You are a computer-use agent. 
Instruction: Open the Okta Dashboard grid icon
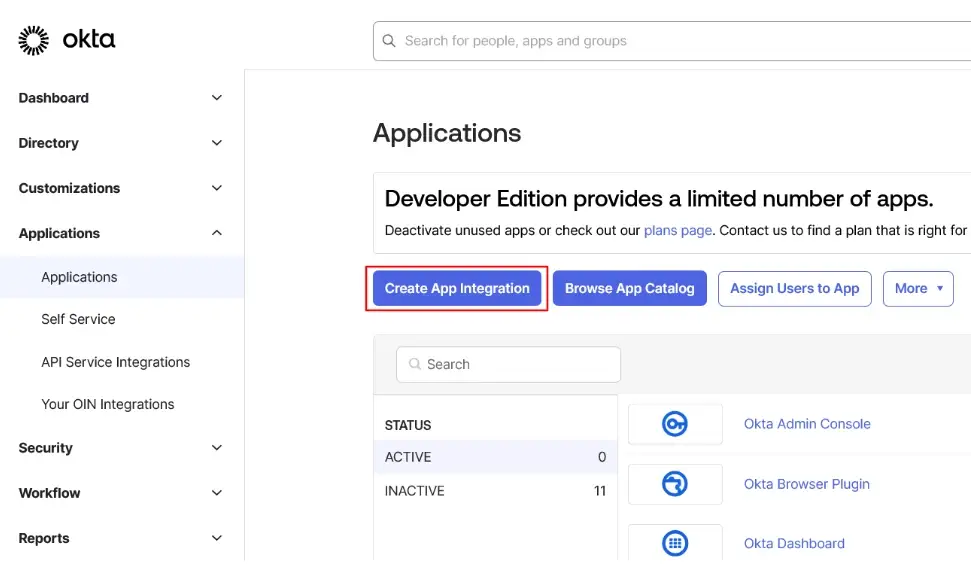[x=675, y=543]
